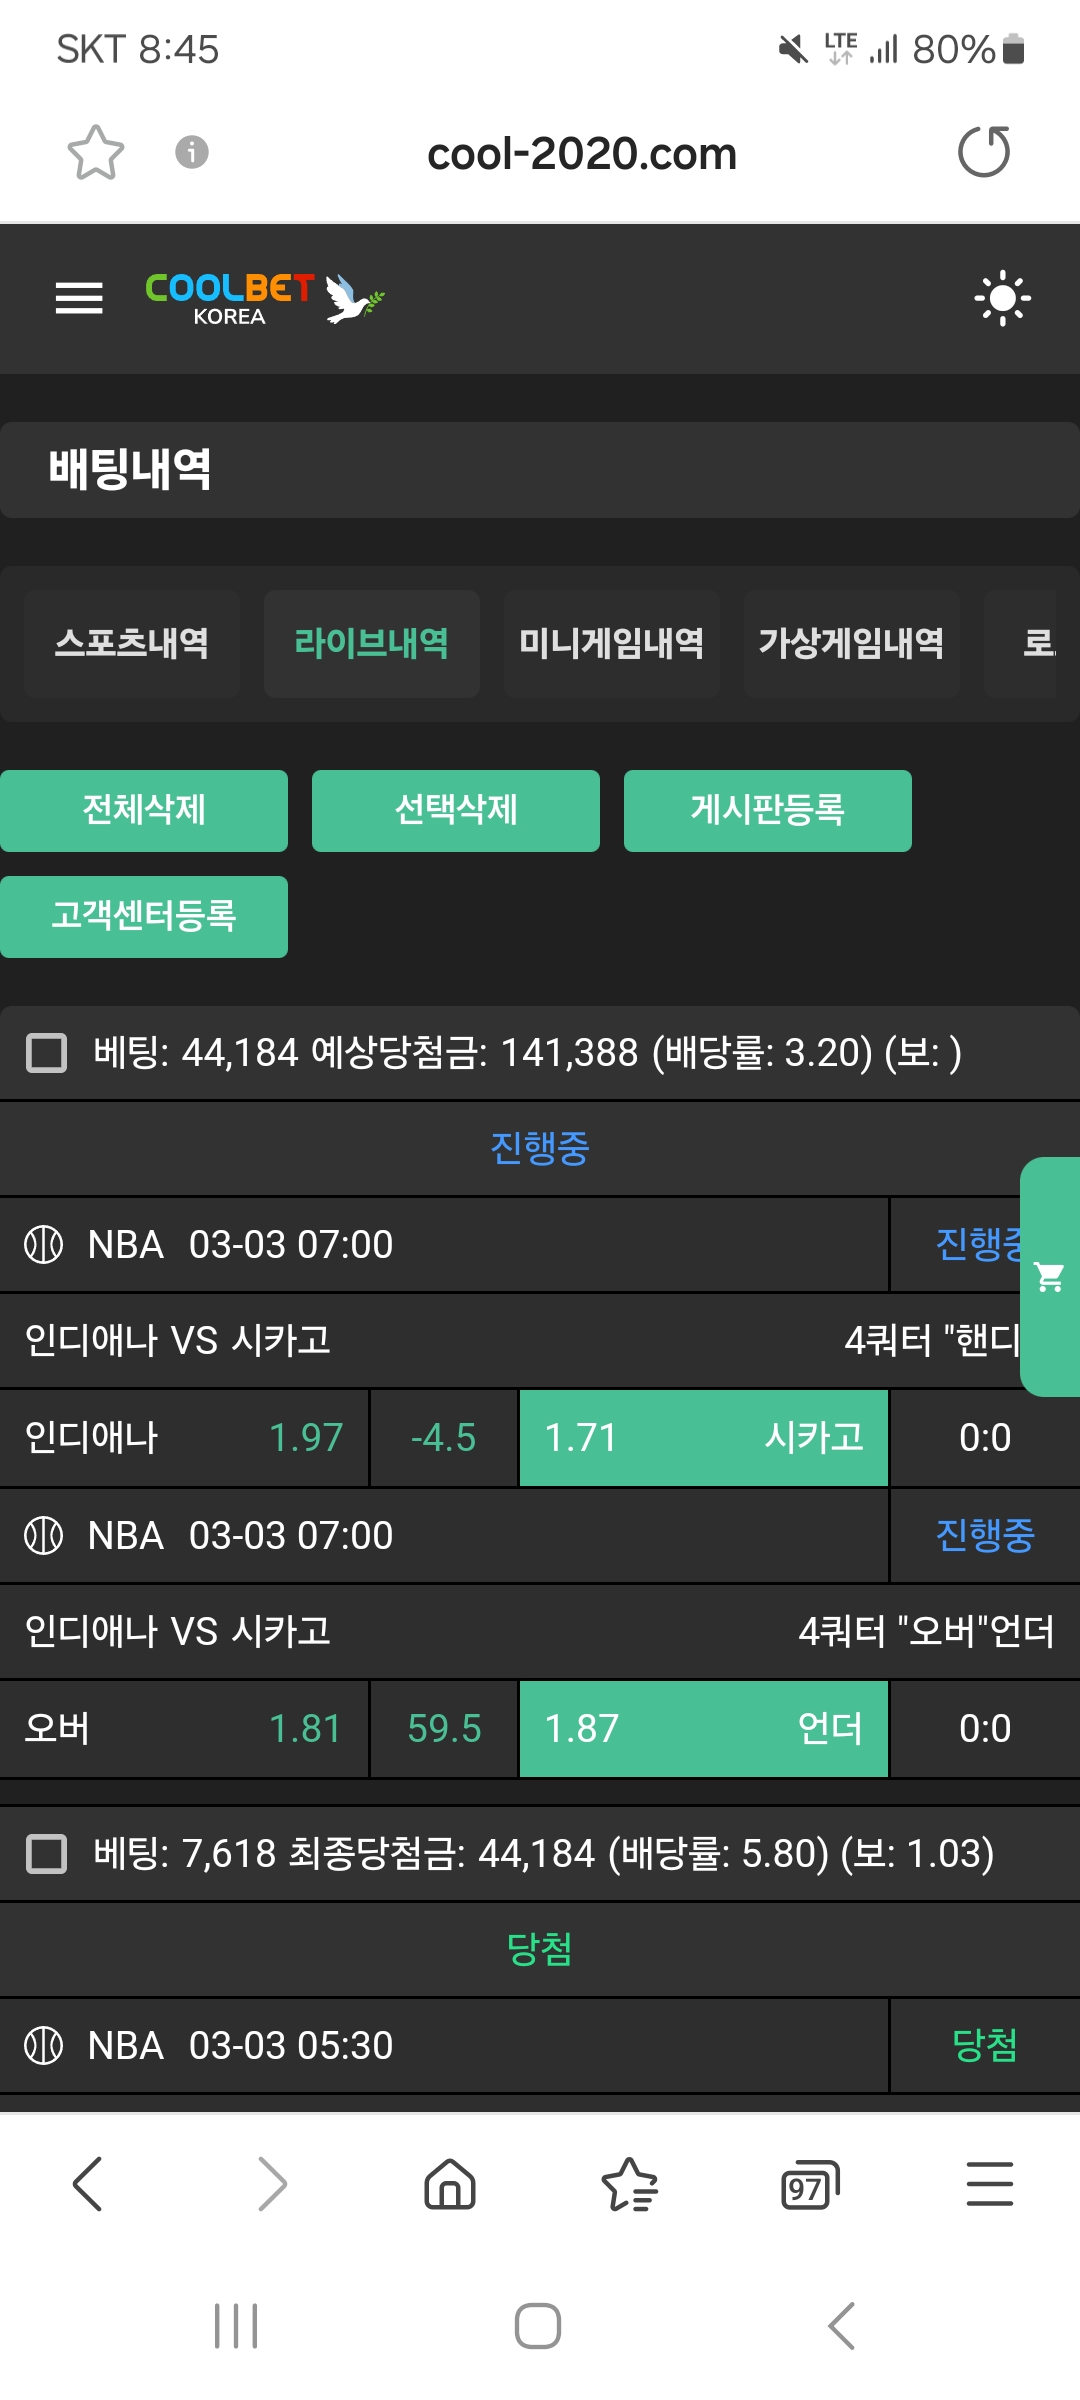
Task: Open the browser menu with three lines
Action: tap(989, 2183)
